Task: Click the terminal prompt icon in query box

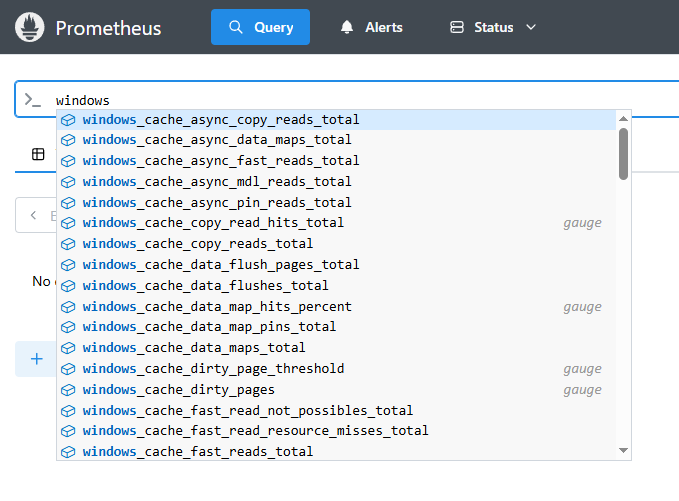Action: (x=32, y=100)
